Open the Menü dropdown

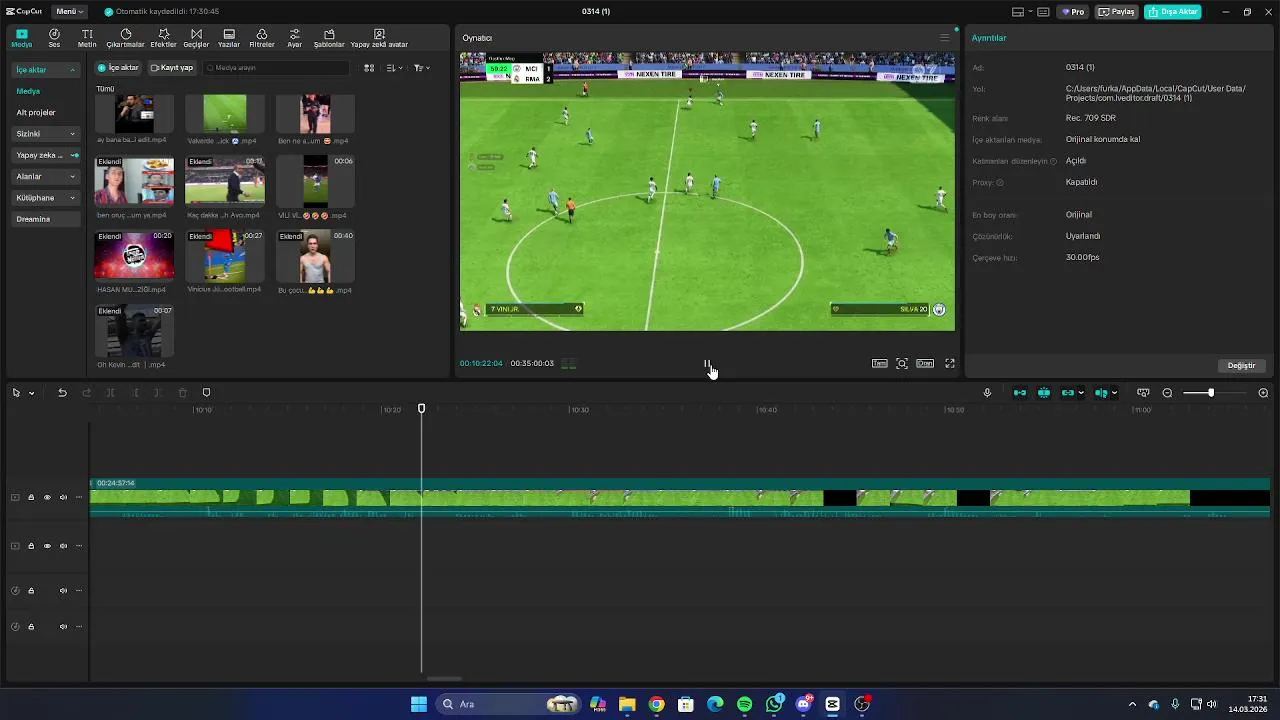tap(69, 11)
